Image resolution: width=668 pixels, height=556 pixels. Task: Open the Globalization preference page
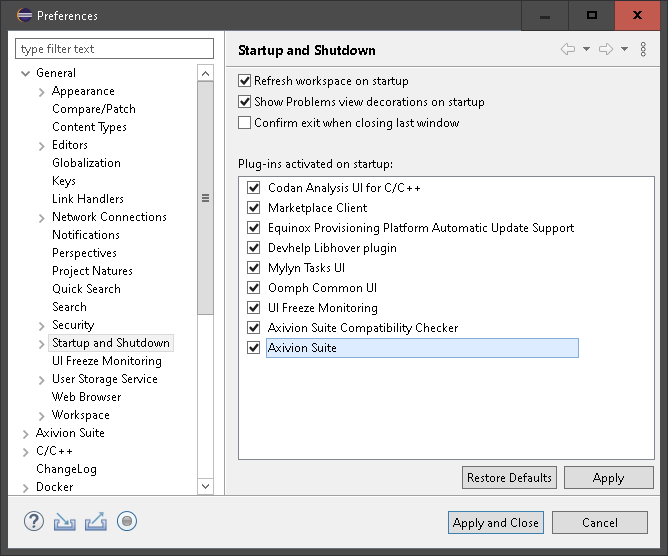[x=86, y=163]
